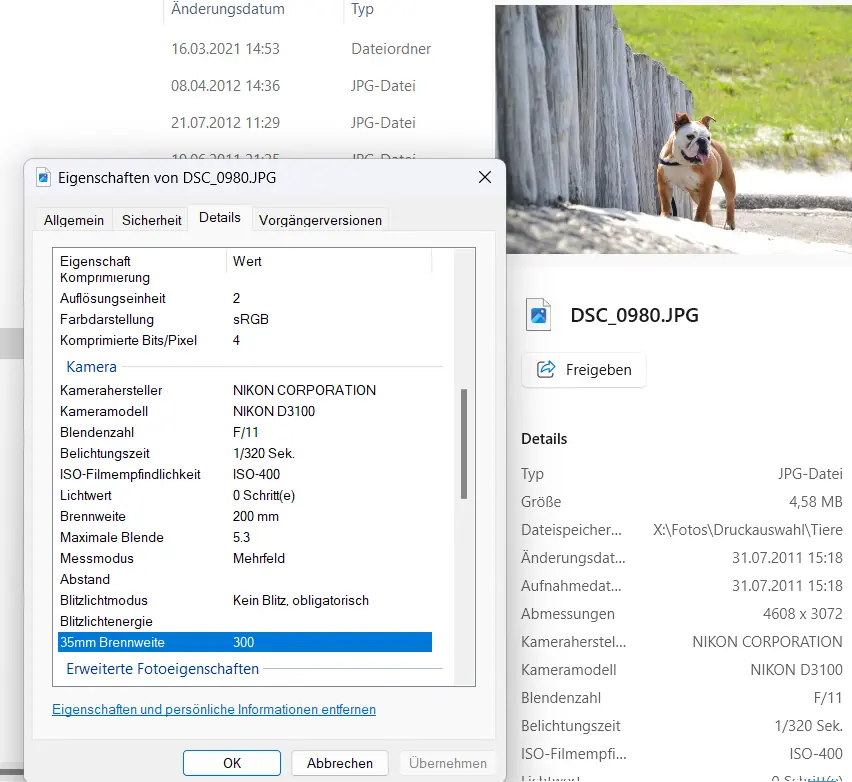This screenshot has width=852, height=782.
Task: Select the Vorgängerversionen tab
Action: coord(320,220)
